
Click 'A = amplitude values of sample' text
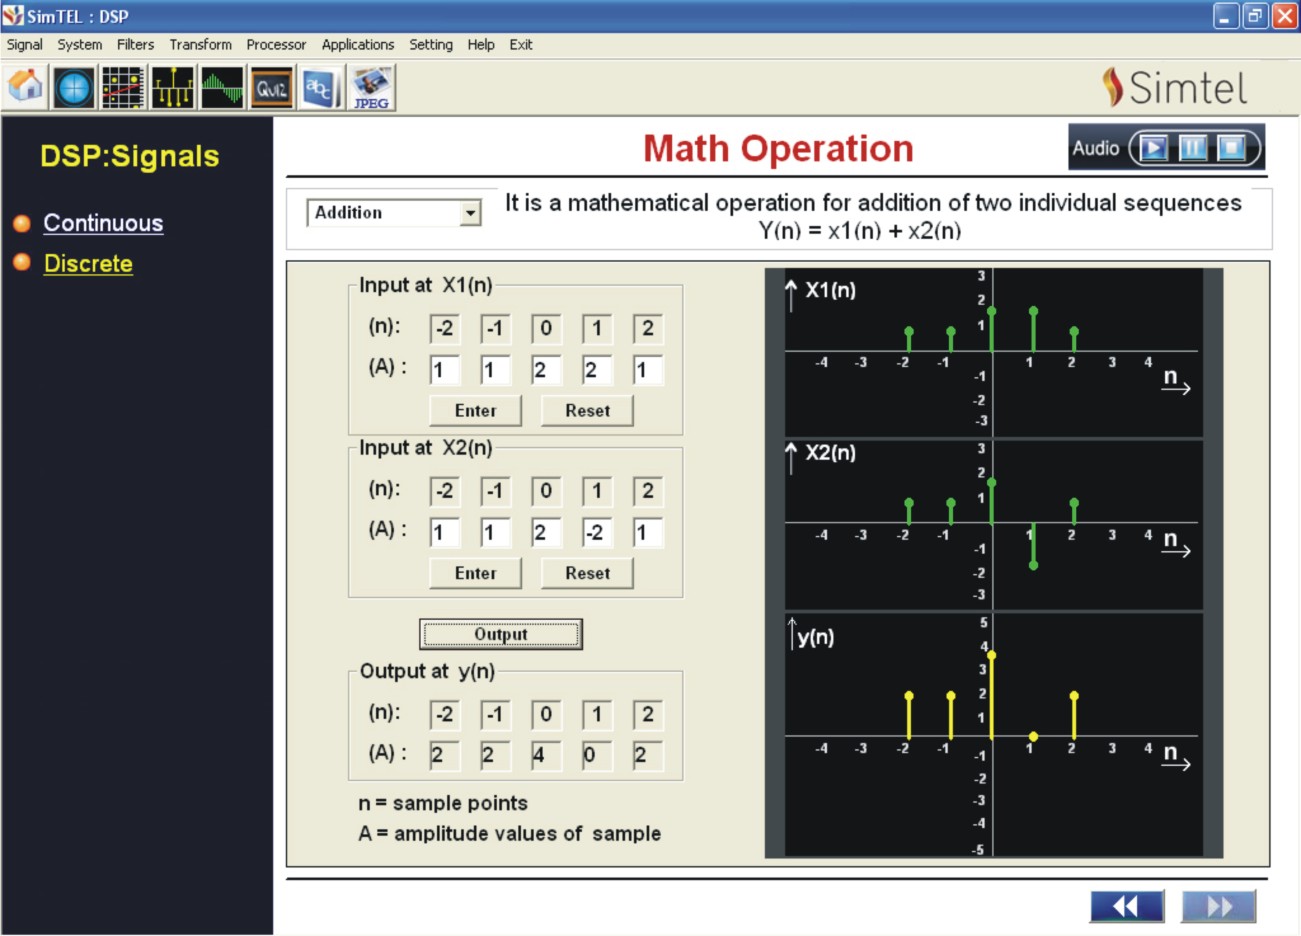click(510, 833)
